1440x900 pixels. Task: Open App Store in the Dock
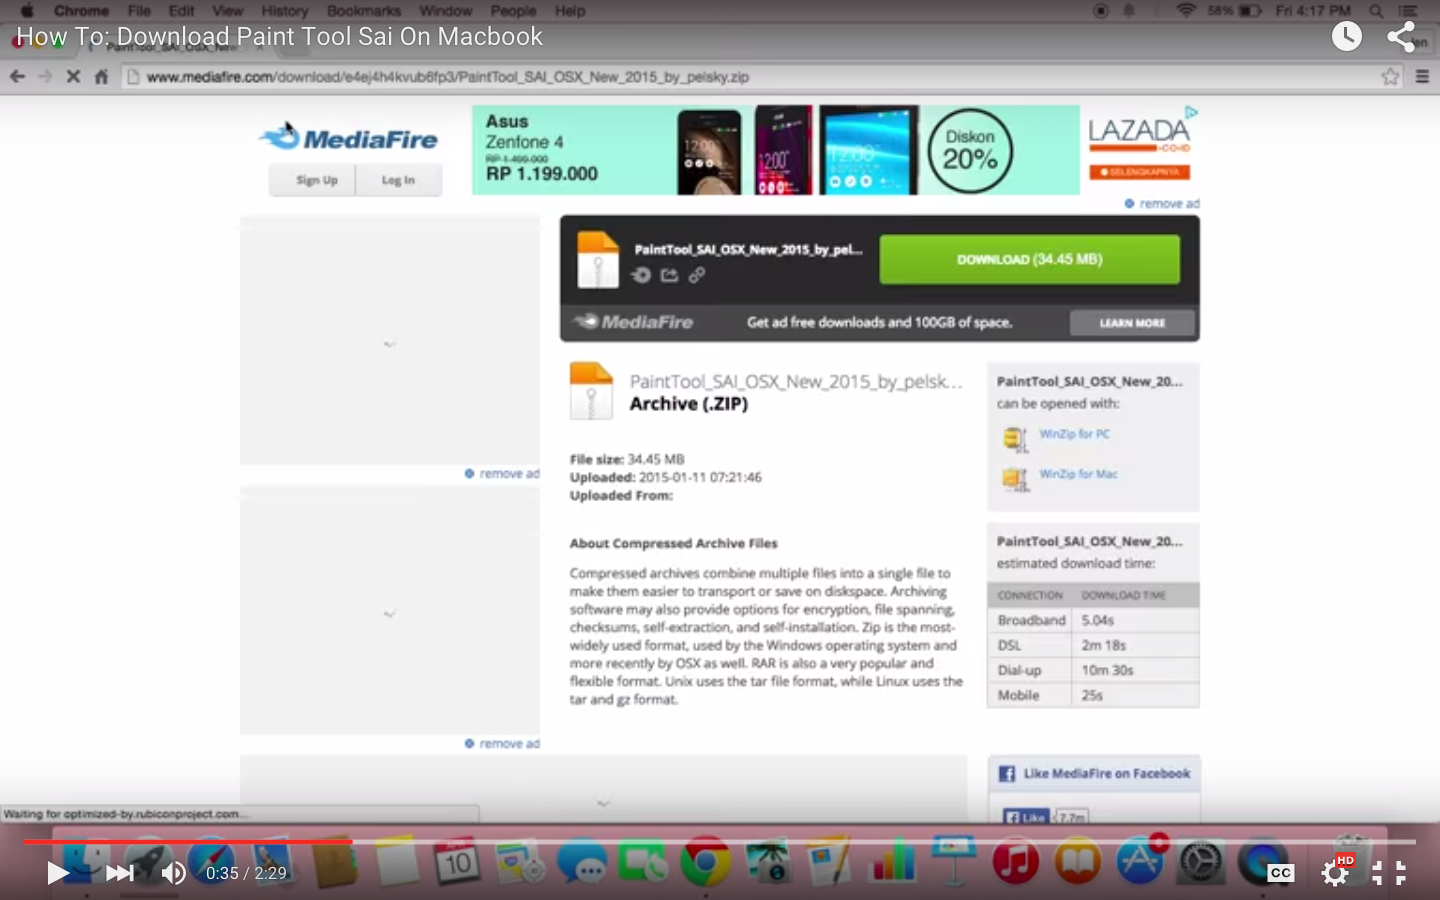[1139, 860]
